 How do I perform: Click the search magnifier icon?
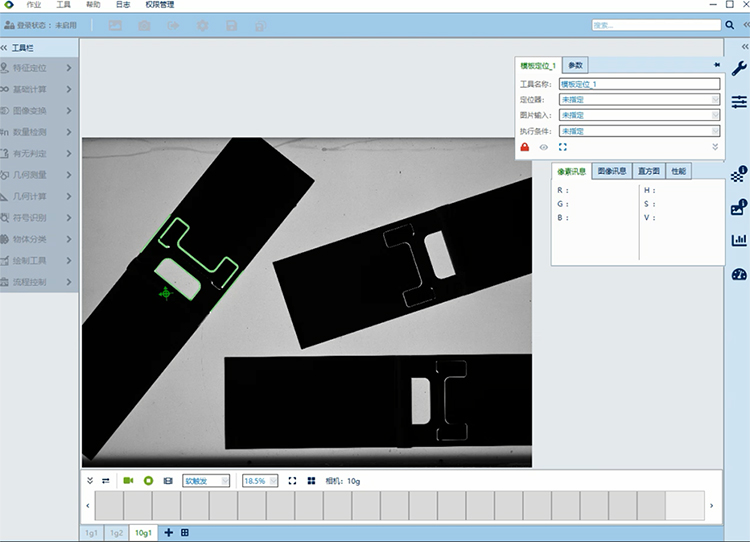tap(729, 25)
